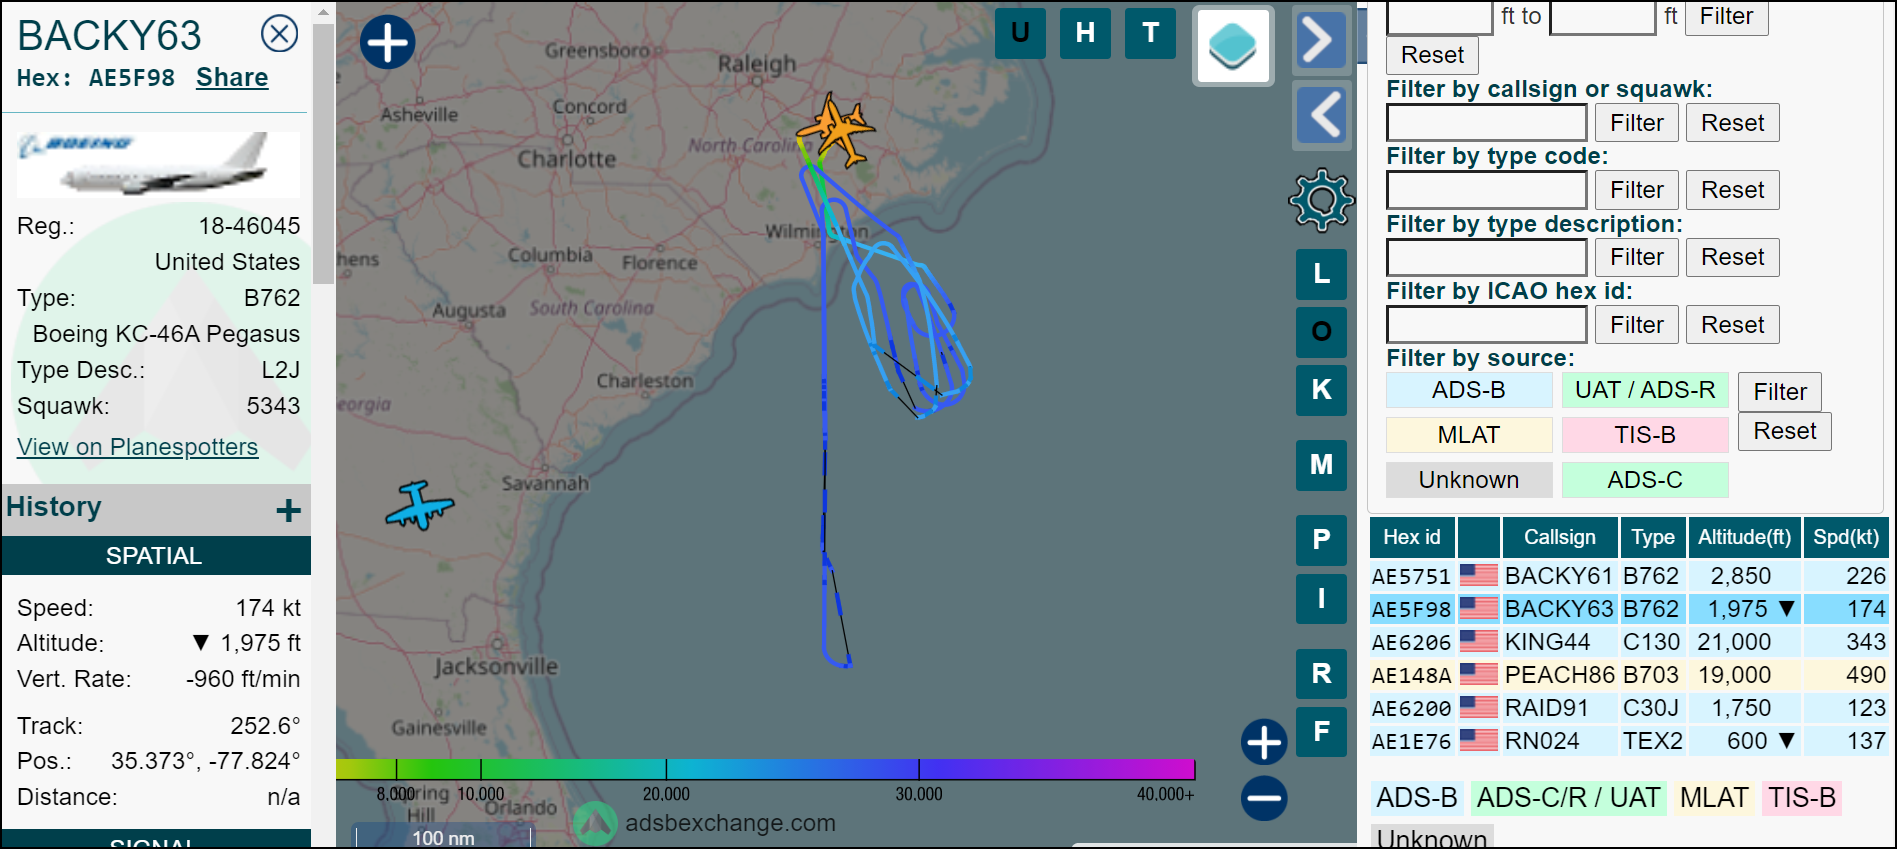
Task: Click the right arrow sidebar button
Action: 1321,40
